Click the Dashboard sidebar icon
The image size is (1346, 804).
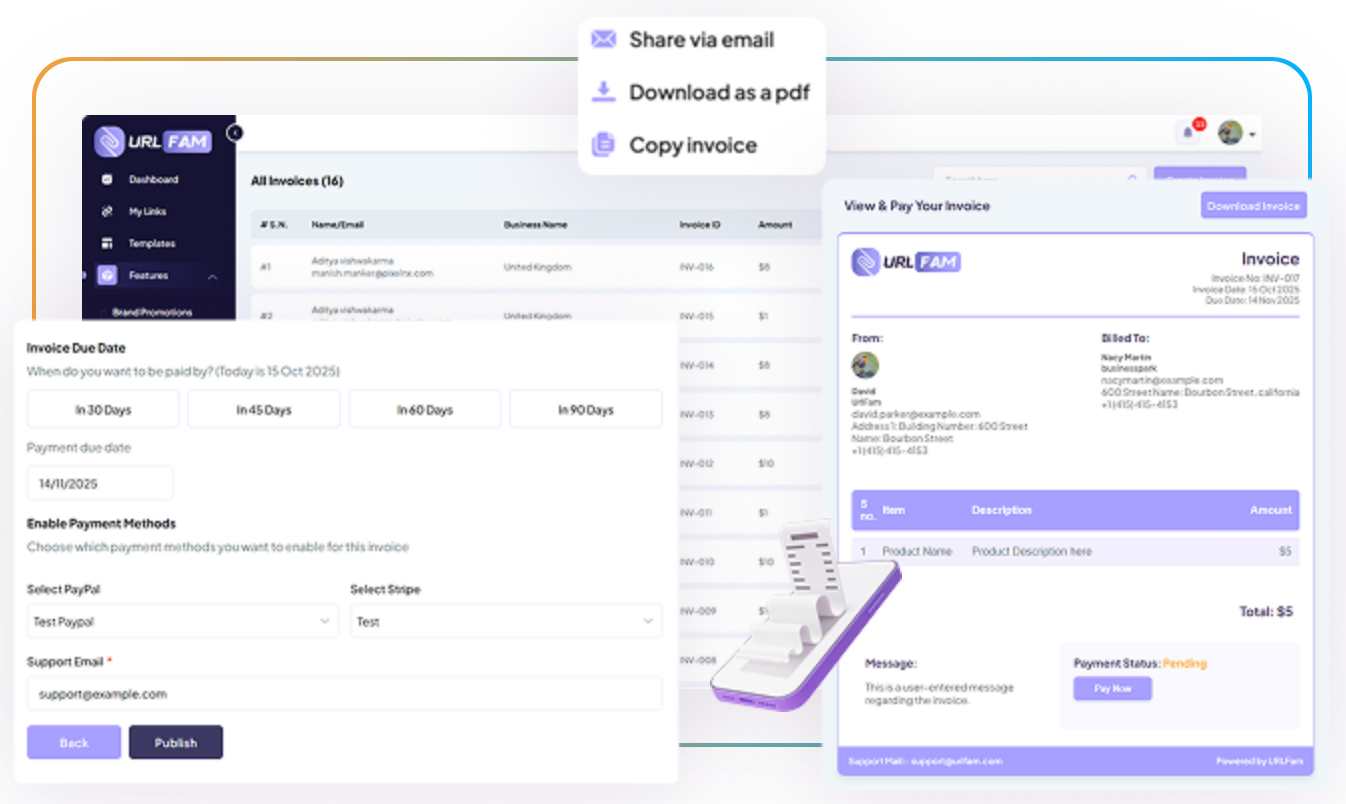[x=107, y=180]
